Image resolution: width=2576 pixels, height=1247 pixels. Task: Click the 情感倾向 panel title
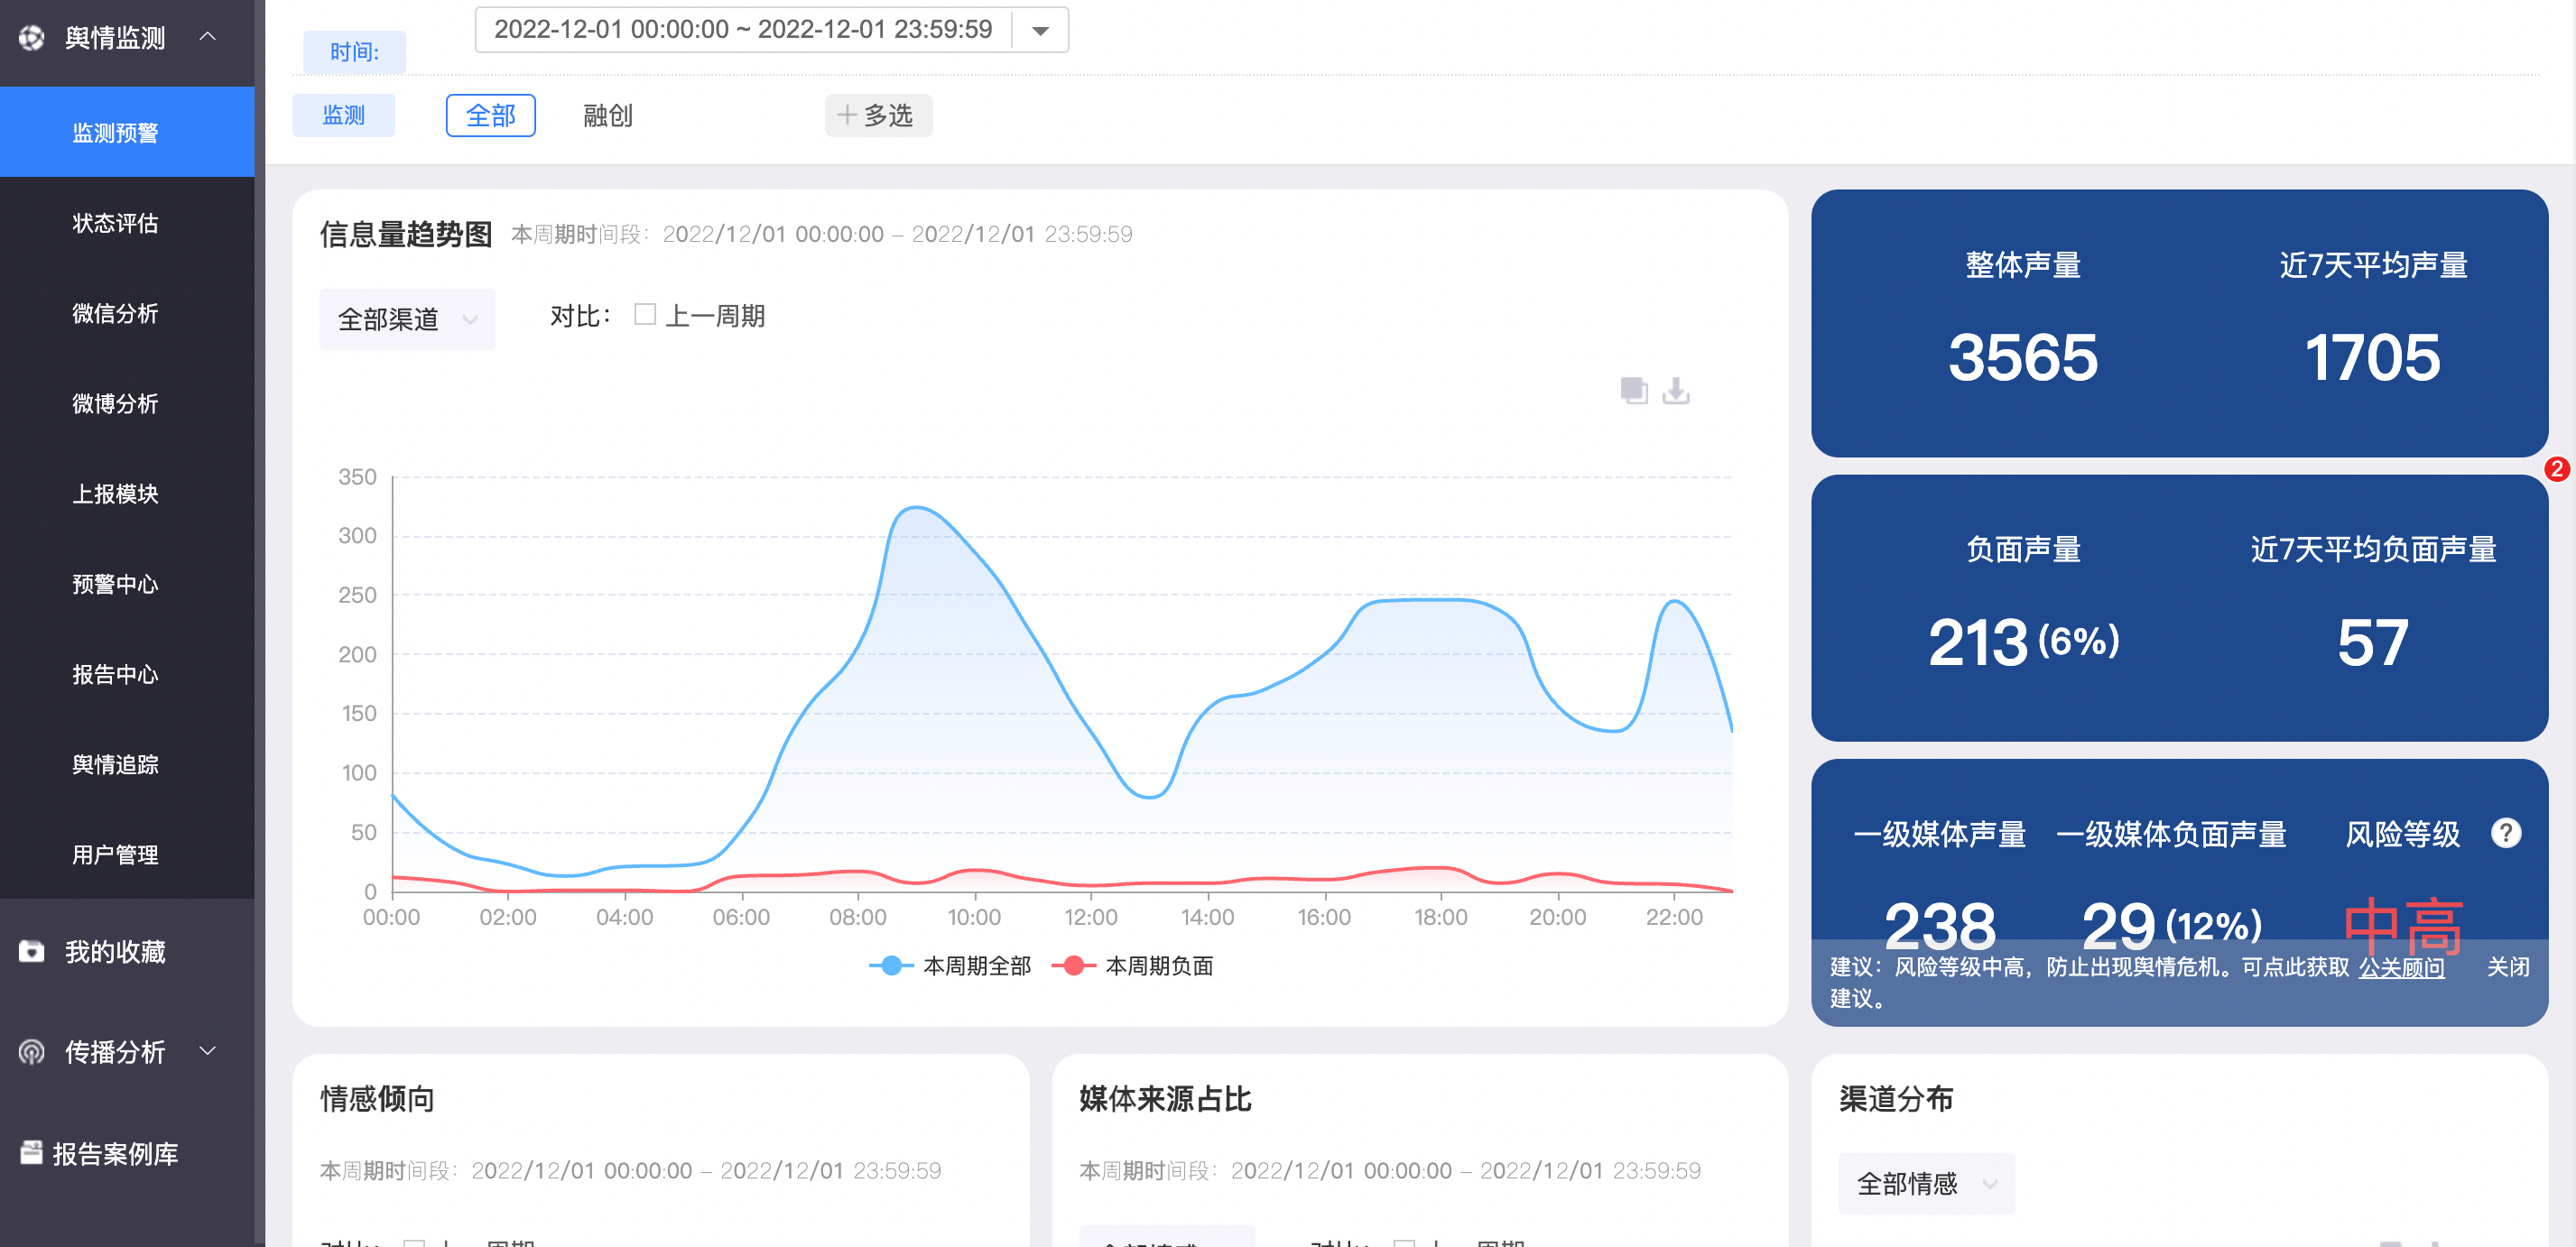[377, 1098]
